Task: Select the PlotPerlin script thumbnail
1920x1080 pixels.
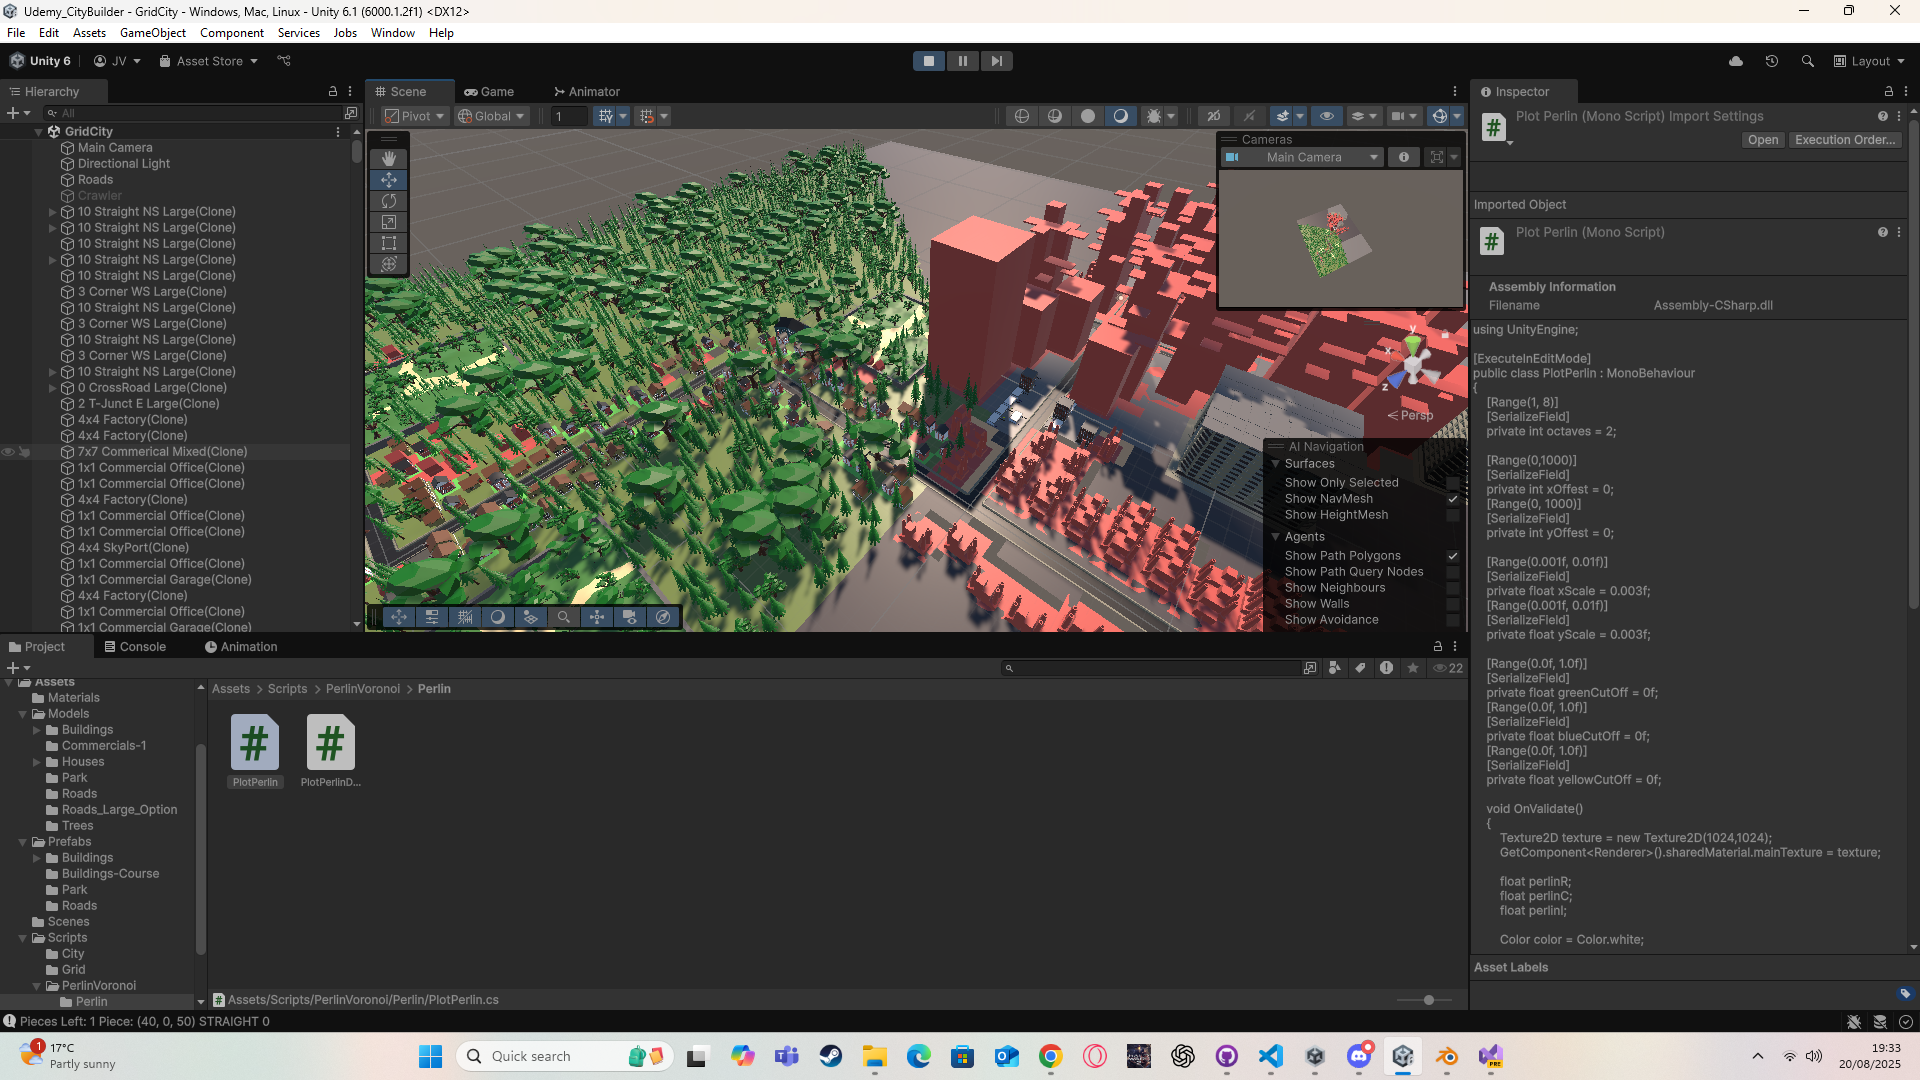Action: pos(255,751)
